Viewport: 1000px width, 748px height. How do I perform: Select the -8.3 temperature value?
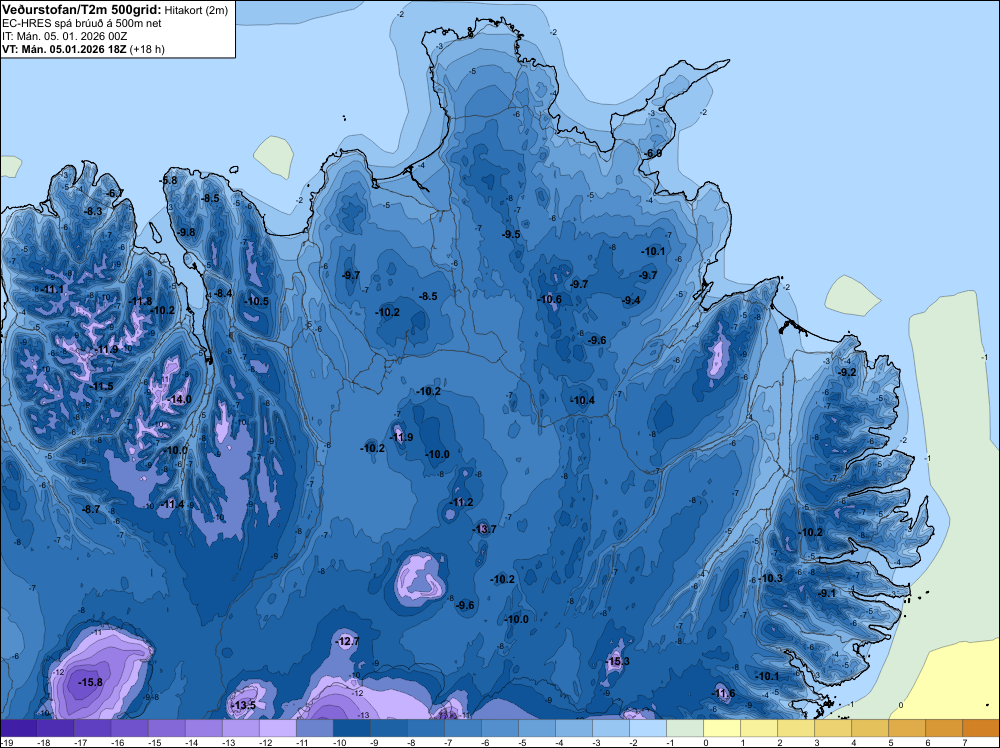tap(93, 211)
